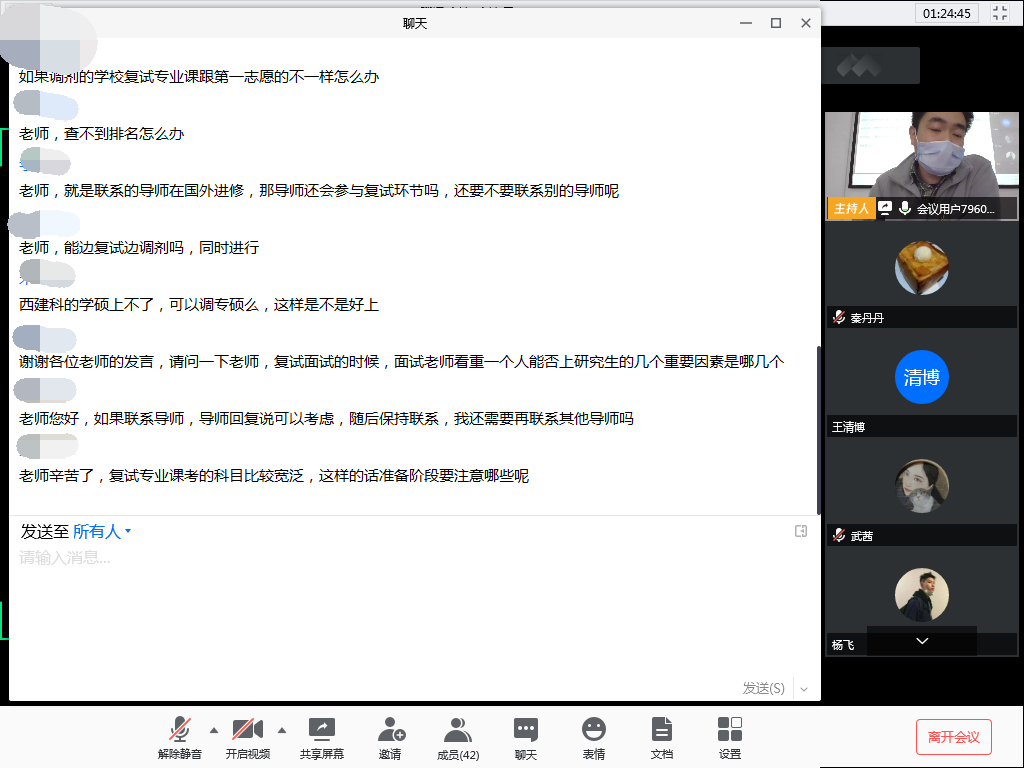Turn on video with 开启视频
The width and height of the screenshot is (1024, 768).
[247, 737]
